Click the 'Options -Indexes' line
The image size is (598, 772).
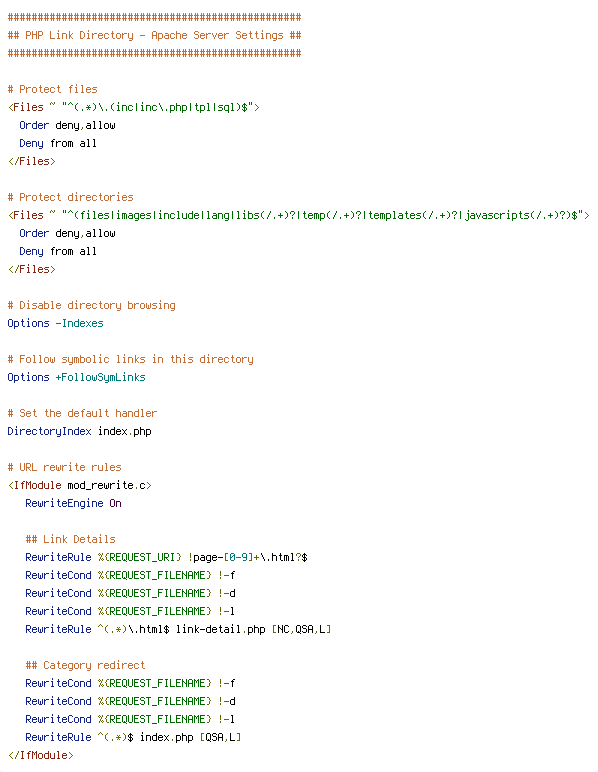56,323
